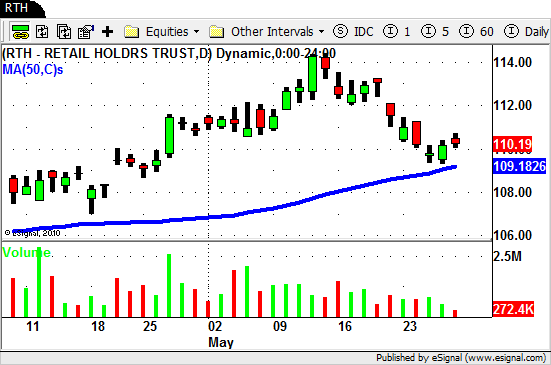Click the last red candlestick on the chart
This screenshot has width=551, height=365.
pyautogui.click(x=455, y=141)
